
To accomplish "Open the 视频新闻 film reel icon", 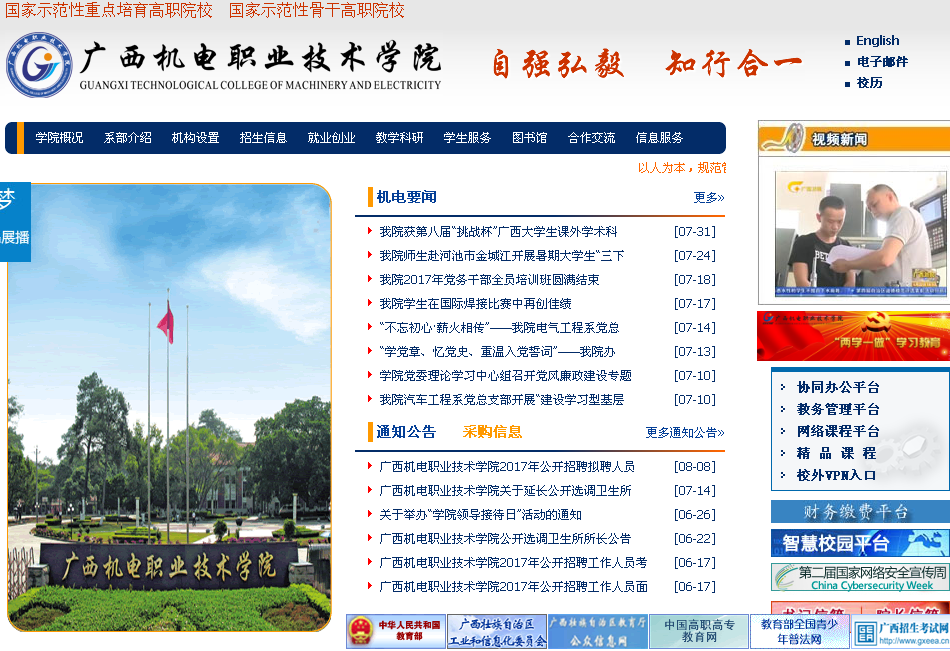I will coord(781,138).
